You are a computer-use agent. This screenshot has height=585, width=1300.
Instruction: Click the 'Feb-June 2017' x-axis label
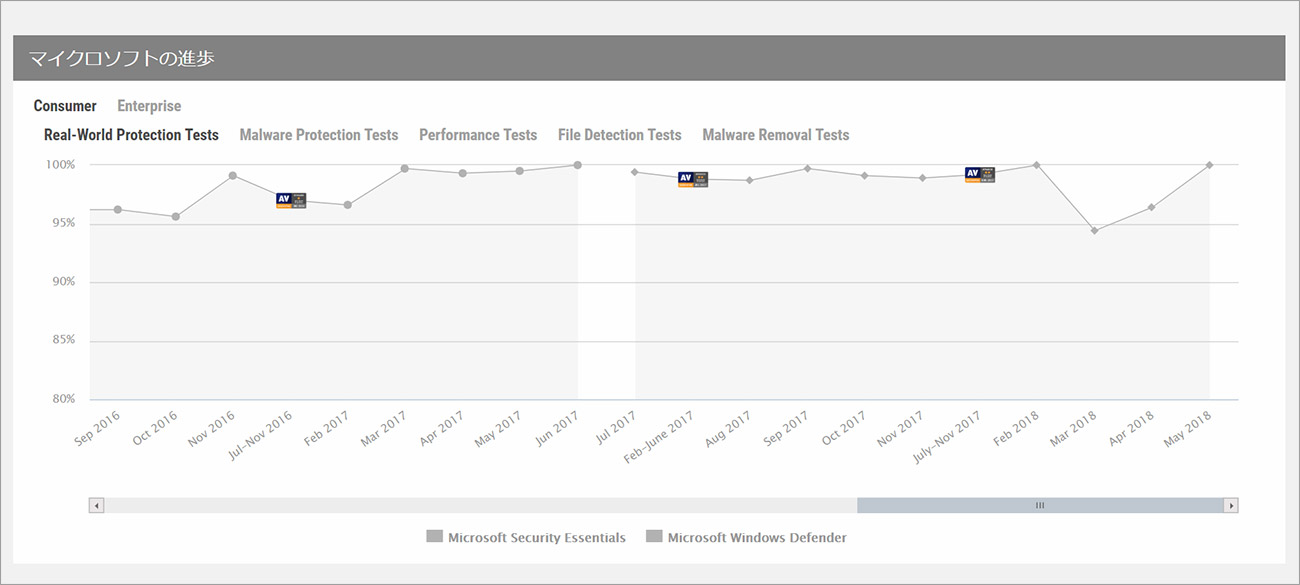pyautogui.click(x=659, y=437)
